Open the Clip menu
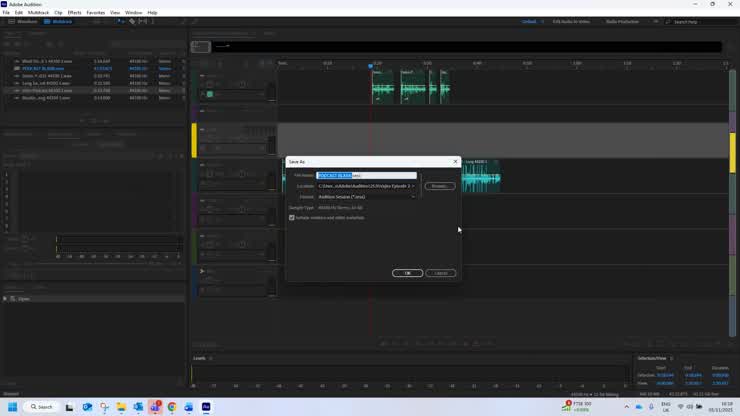 point(58,13)
